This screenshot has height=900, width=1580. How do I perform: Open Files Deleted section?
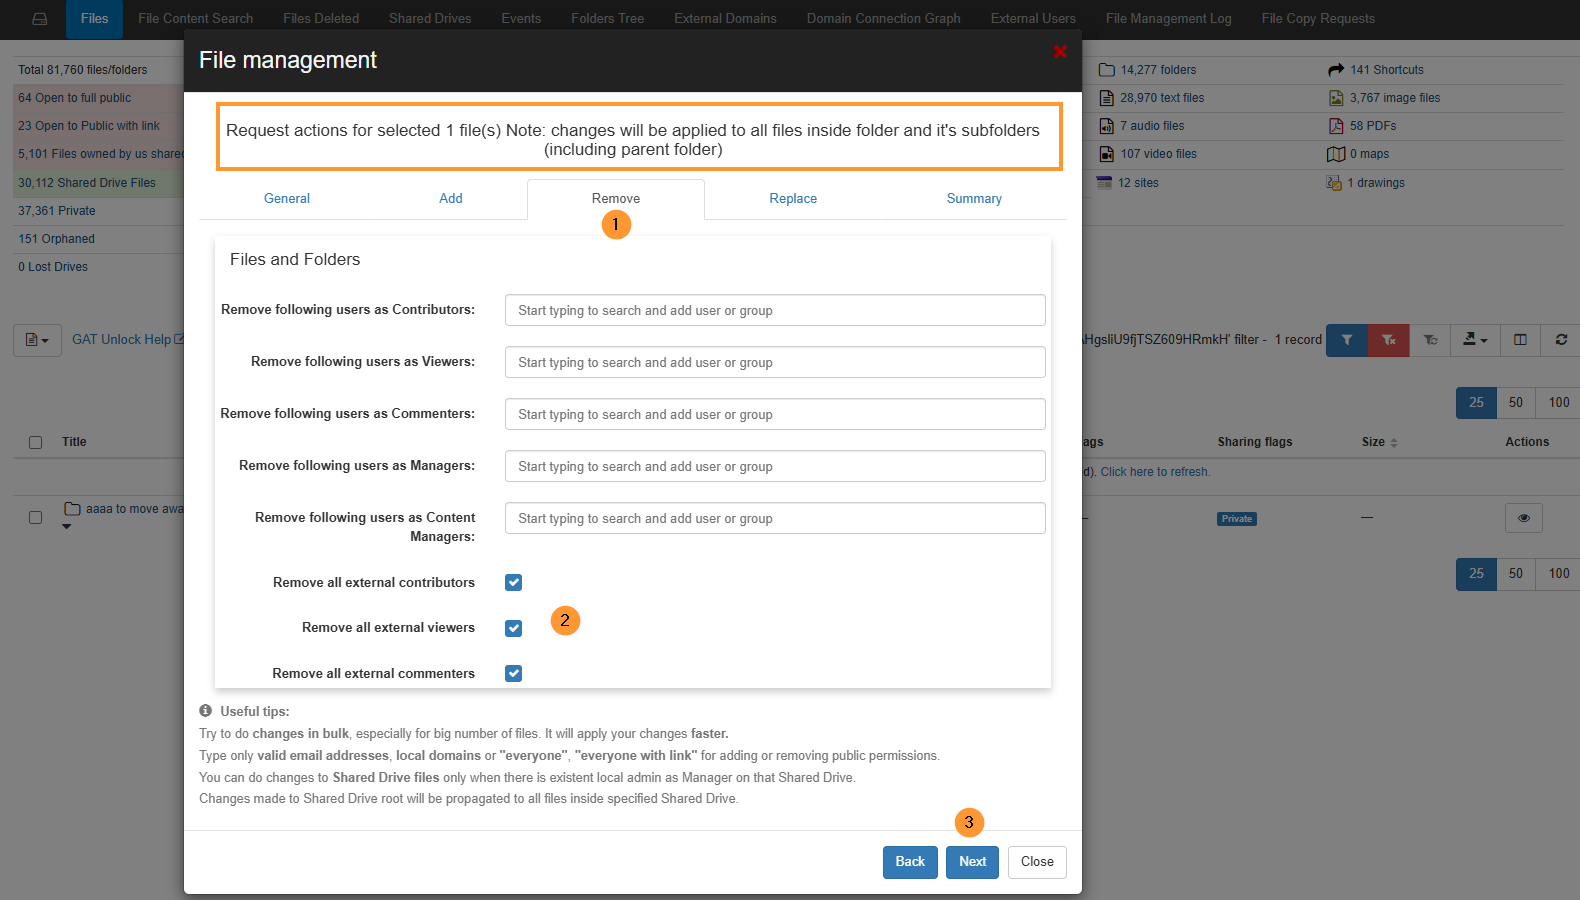point(321,19)
